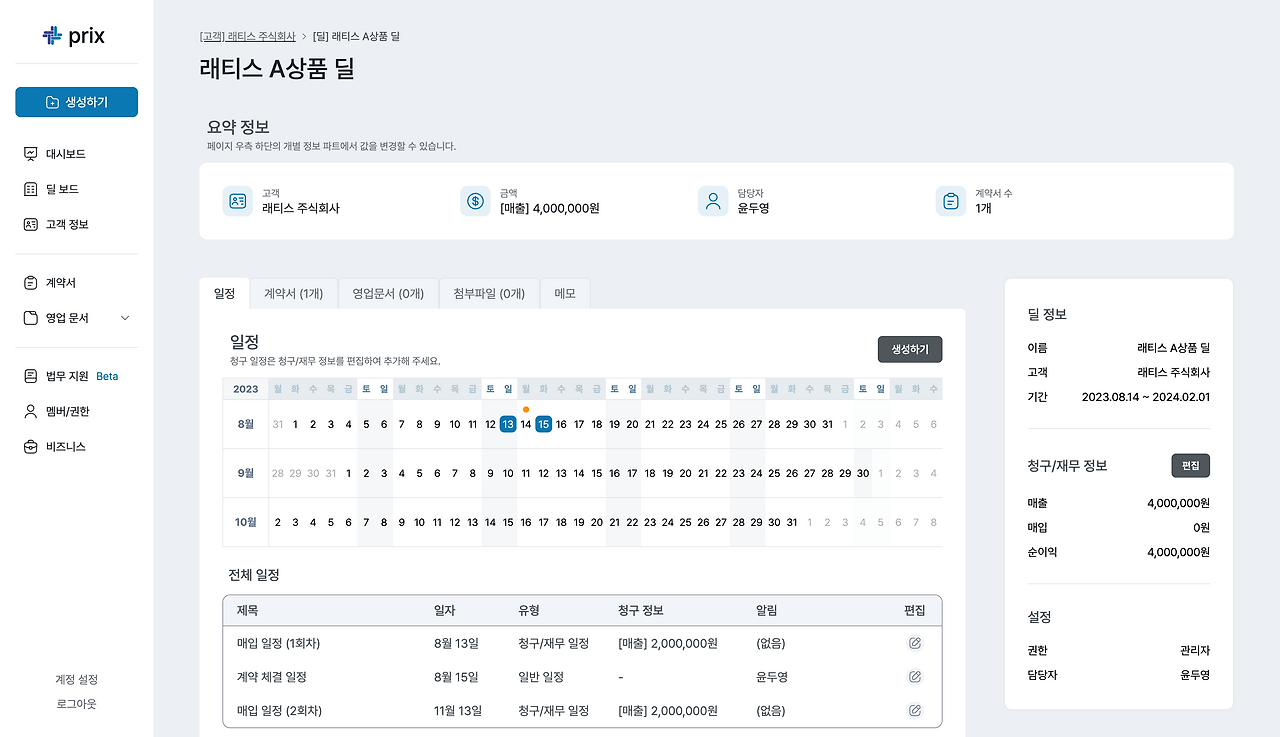Screen dimensions: 1280x737
Task: Click the dollar icon next to 금액
Action: 474,200
